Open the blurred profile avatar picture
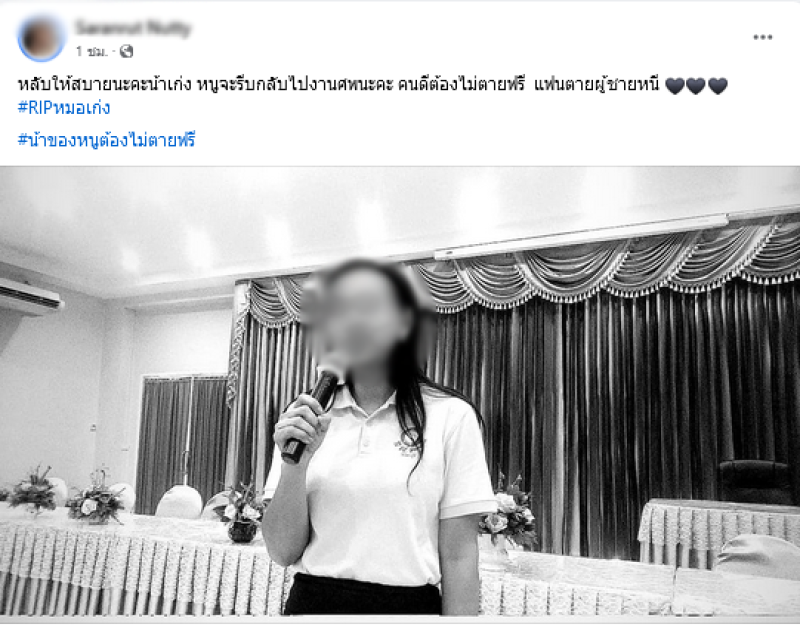 coord(40,39)
